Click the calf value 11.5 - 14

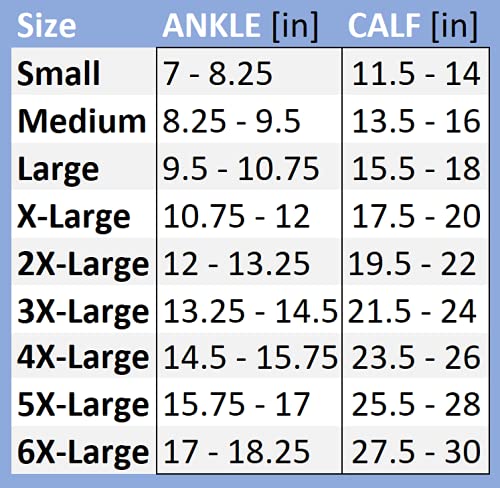click(x=416, y=74)
